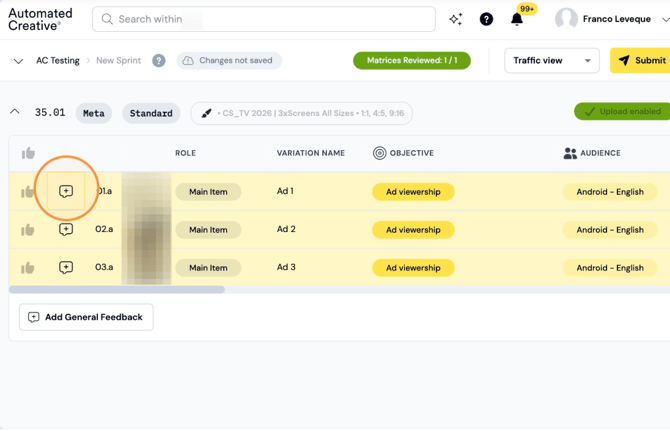
Task: Click the Submit button
Action: (x=640, y=61)
